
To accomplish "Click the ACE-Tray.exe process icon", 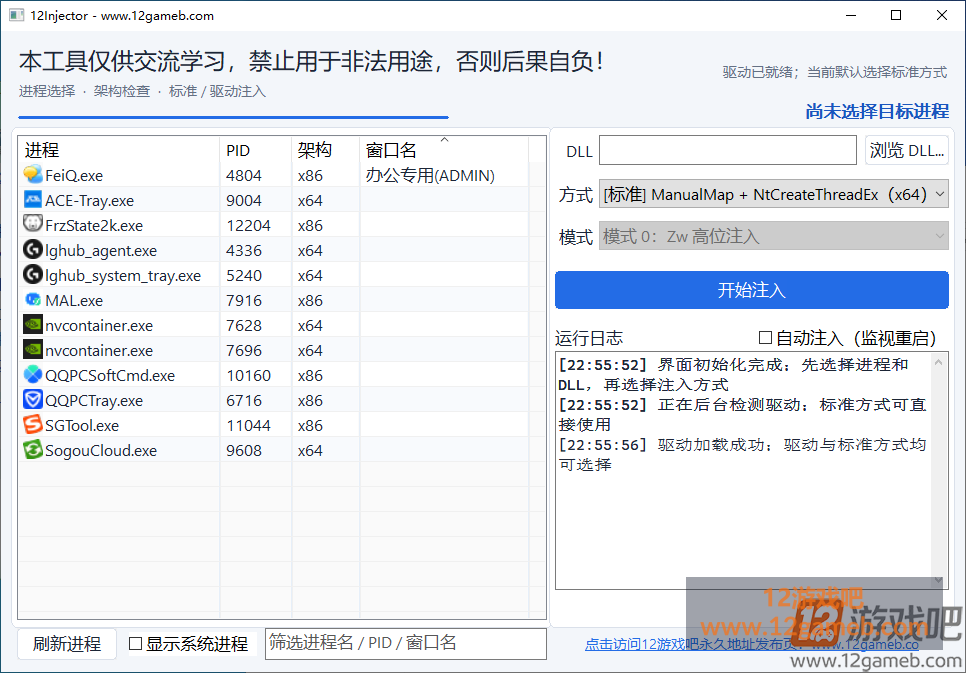I will click(33, 200).
